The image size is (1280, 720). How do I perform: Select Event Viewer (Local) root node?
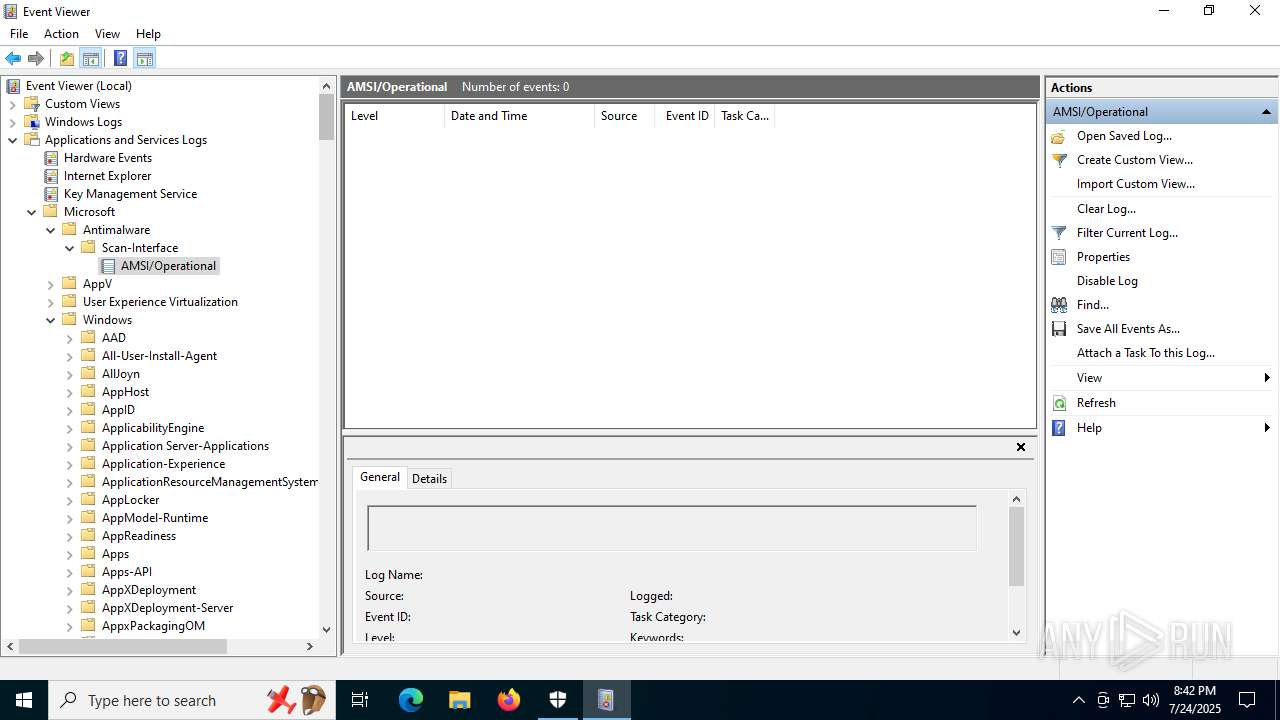pos(78,86)
